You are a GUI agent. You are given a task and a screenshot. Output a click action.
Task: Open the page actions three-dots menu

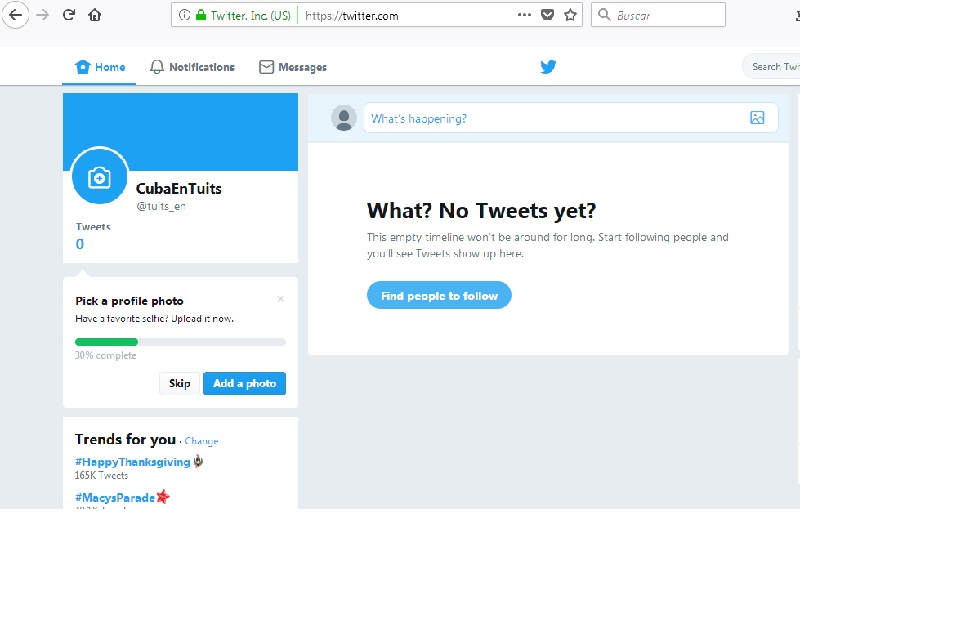524,15
